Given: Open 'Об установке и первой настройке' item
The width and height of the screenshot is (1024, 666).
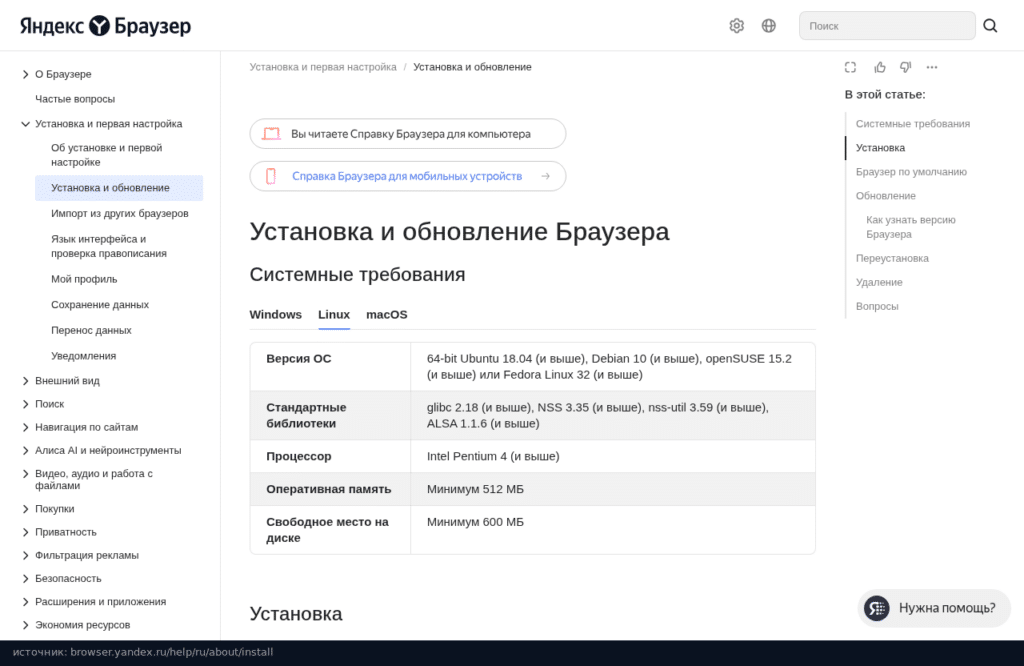Looking at the screenshot, I should [106, 155].
